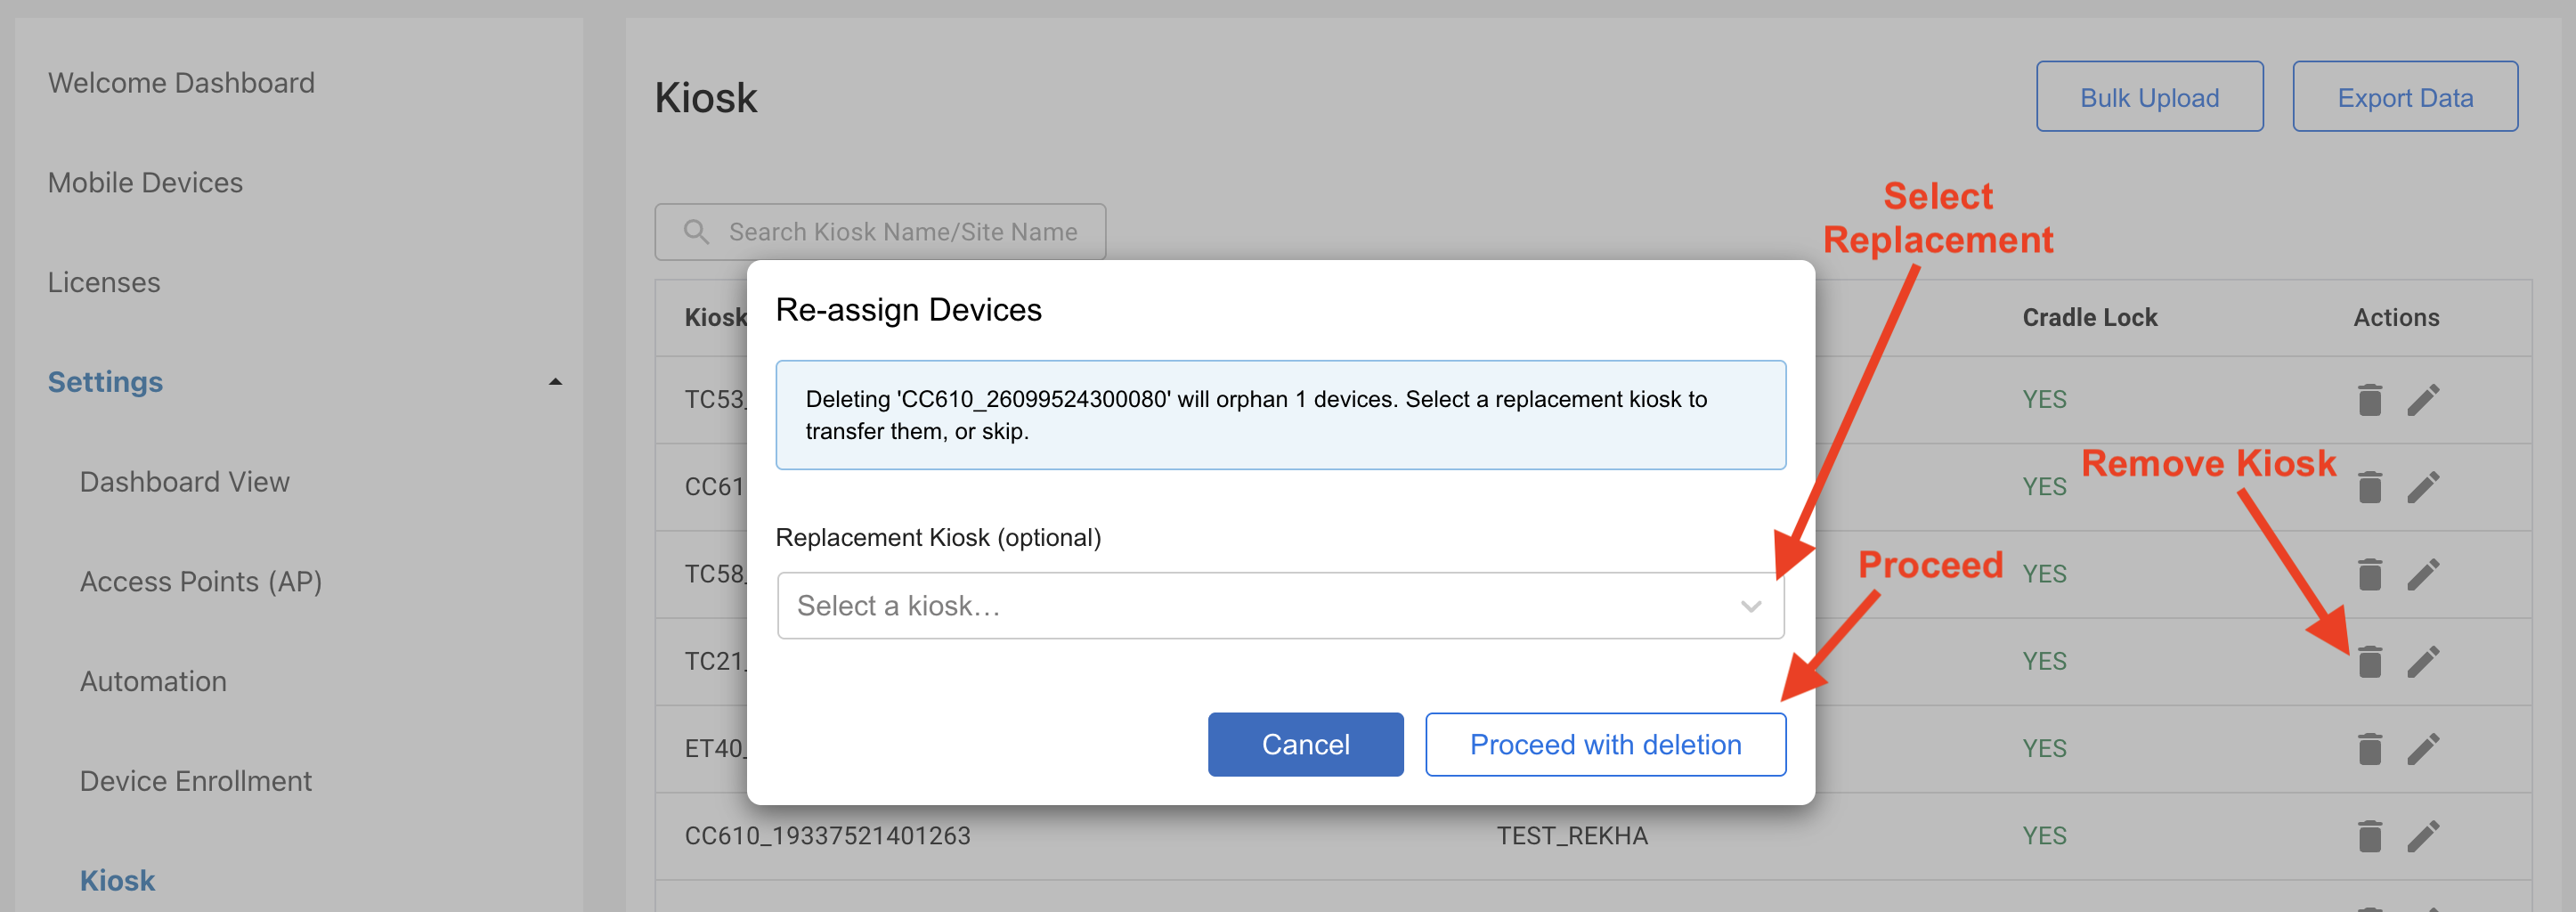This screenshot has height=912, width=2576.
Task: Open Access Points (AP) settings
Action: click(x=201, y=582)
